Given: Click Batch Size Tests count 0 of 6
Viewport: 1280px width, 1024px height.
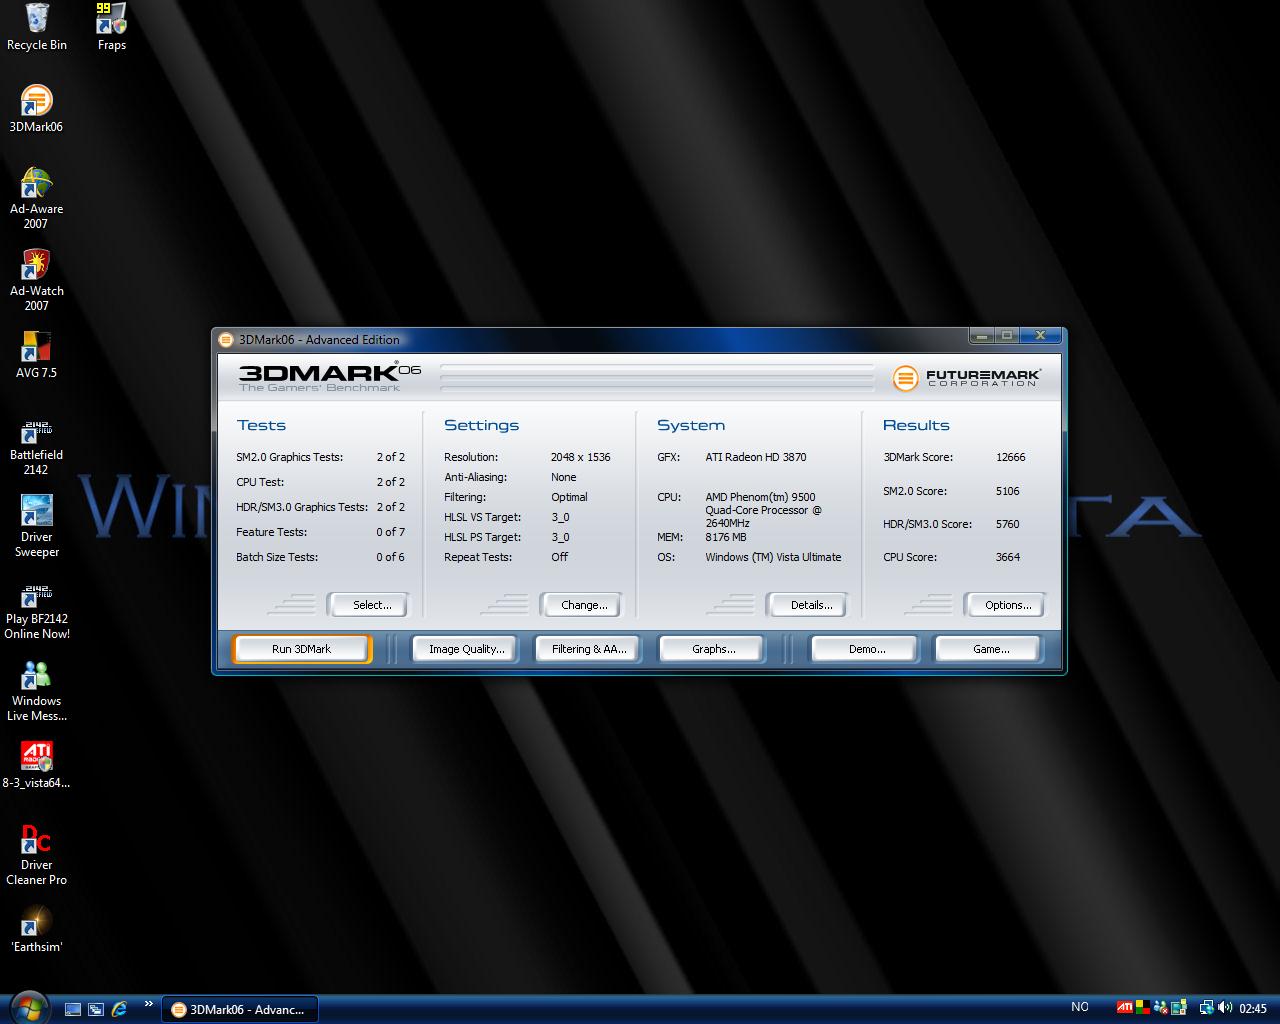Looking at the screenshot, I should click(x=390, y=557).
